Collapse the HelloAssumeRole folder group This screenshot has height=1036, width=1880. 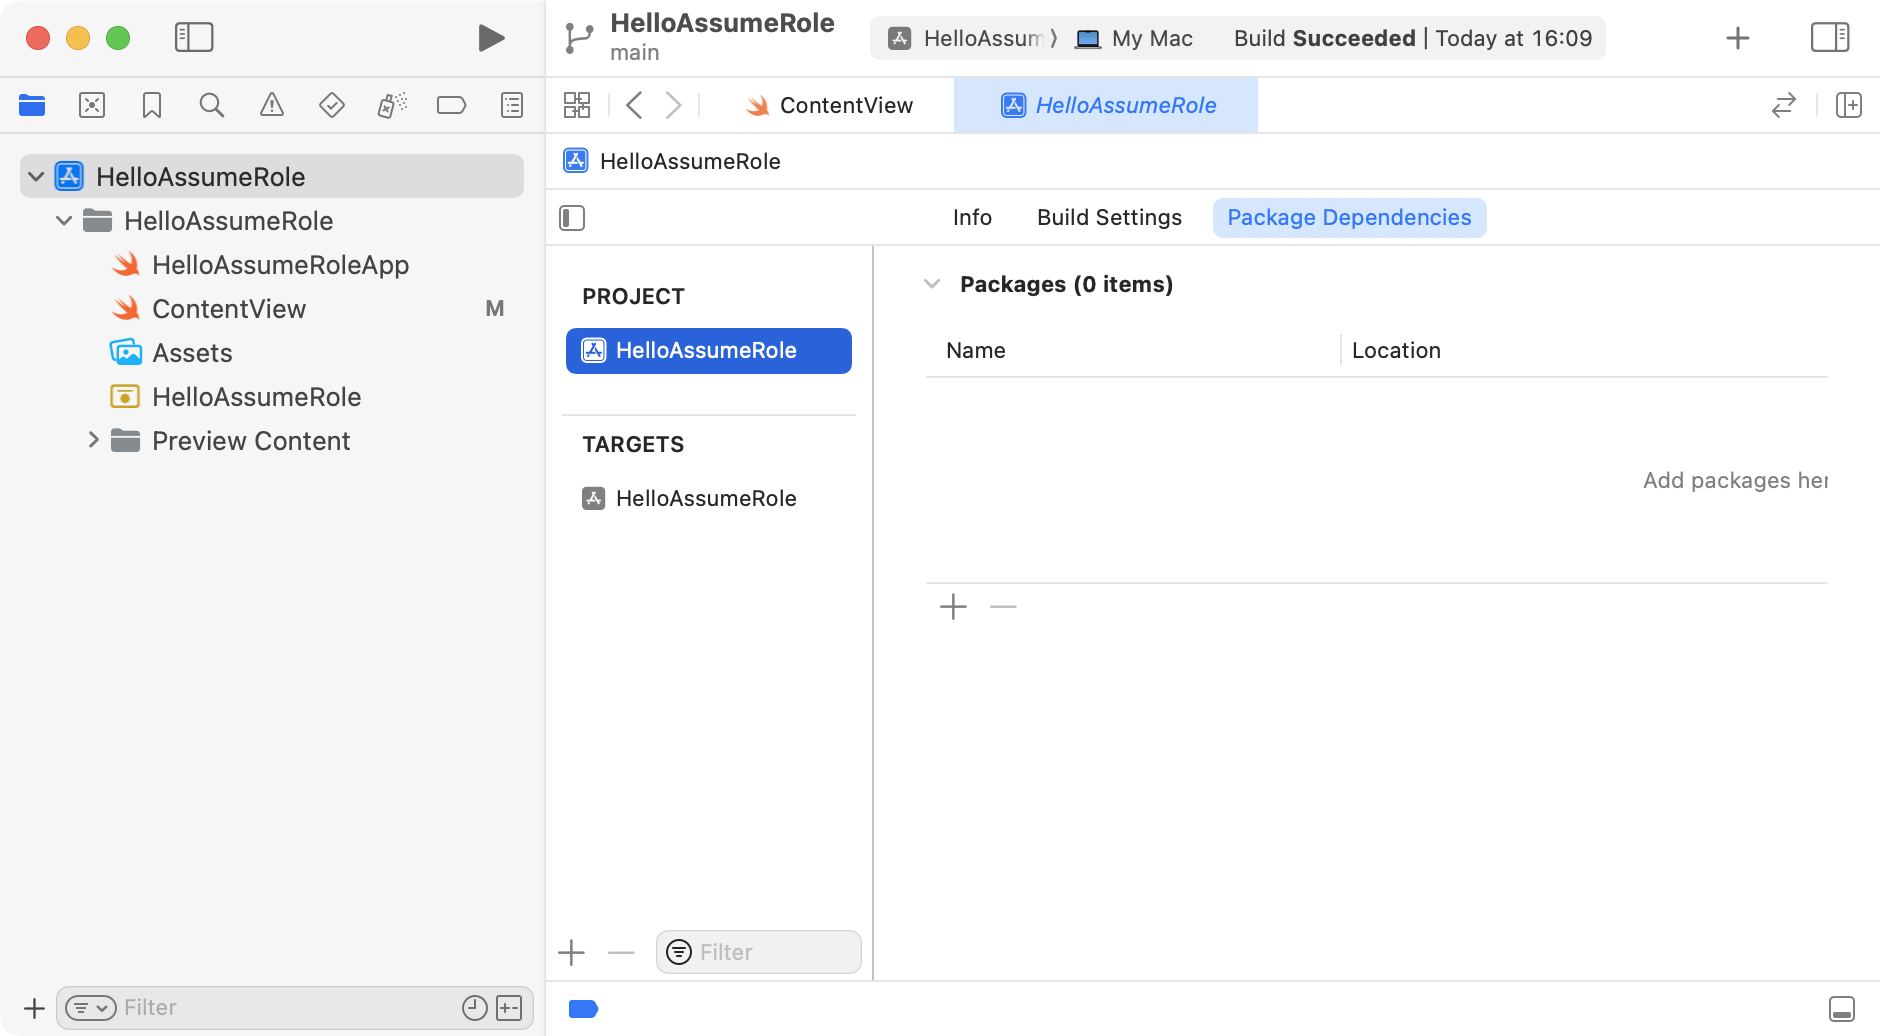[64, 221]
